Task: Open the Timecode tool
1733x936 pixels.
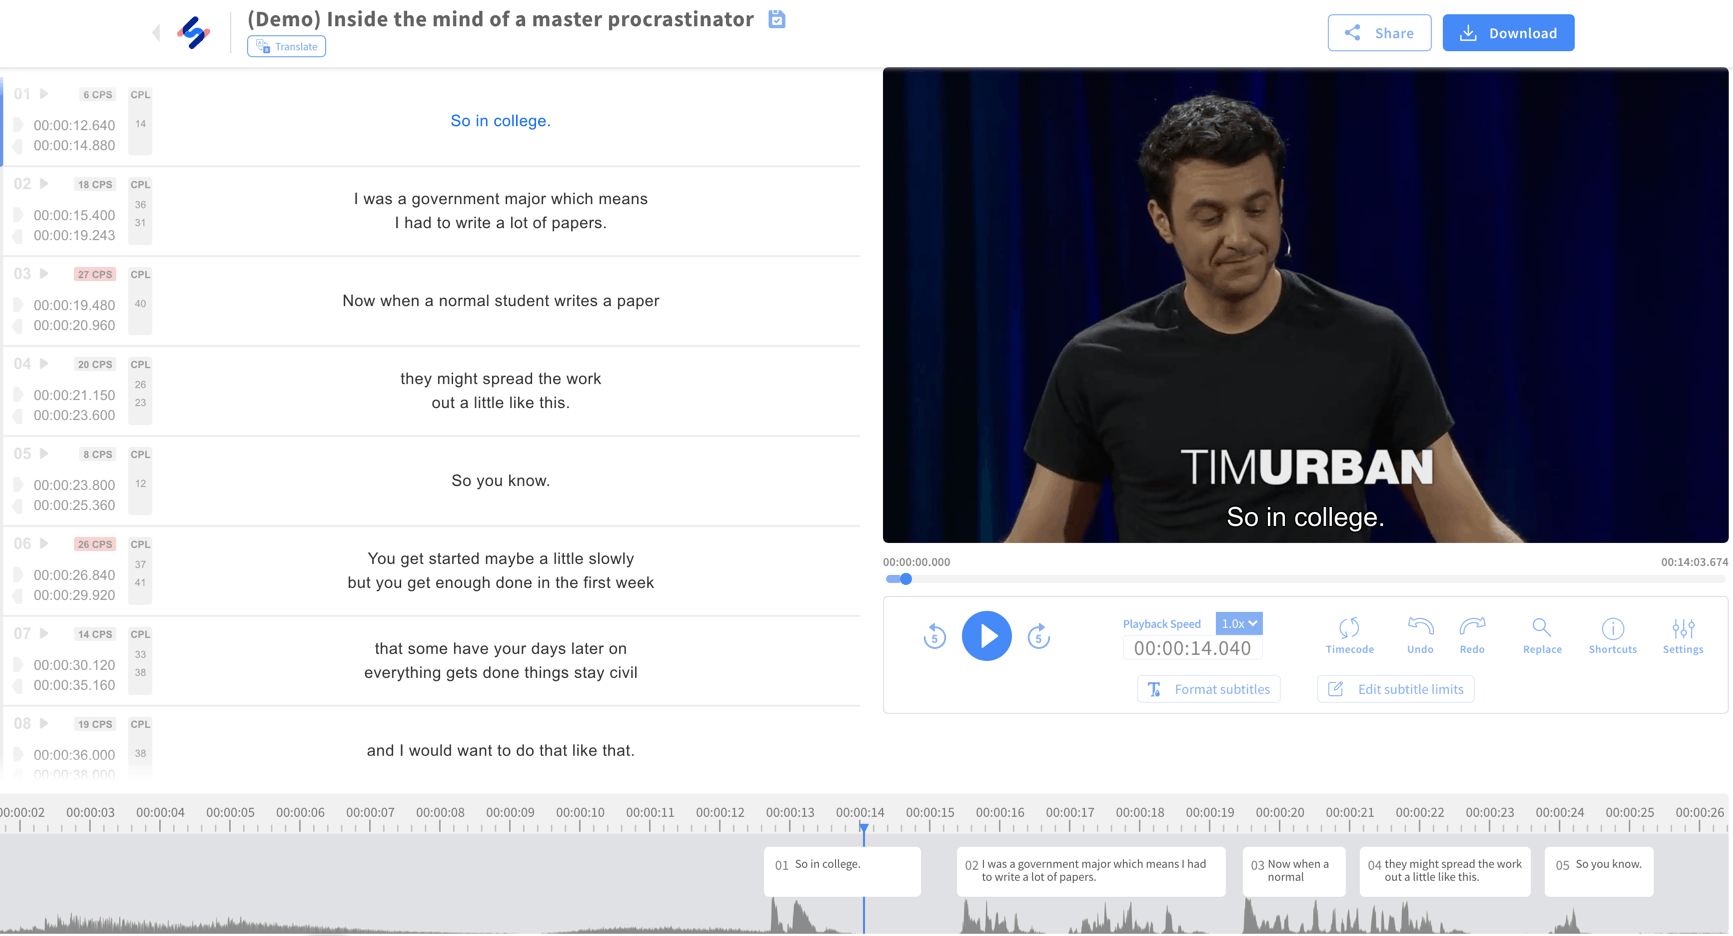Action: click(1349, 636)
